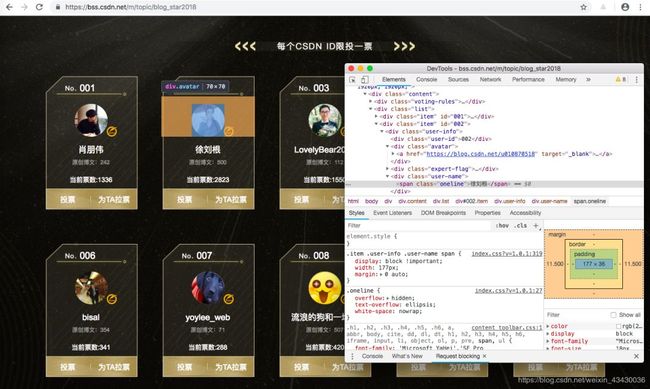Switch to the Elements panel tab
Screen dimensions: 650x389
click(393, 79)
